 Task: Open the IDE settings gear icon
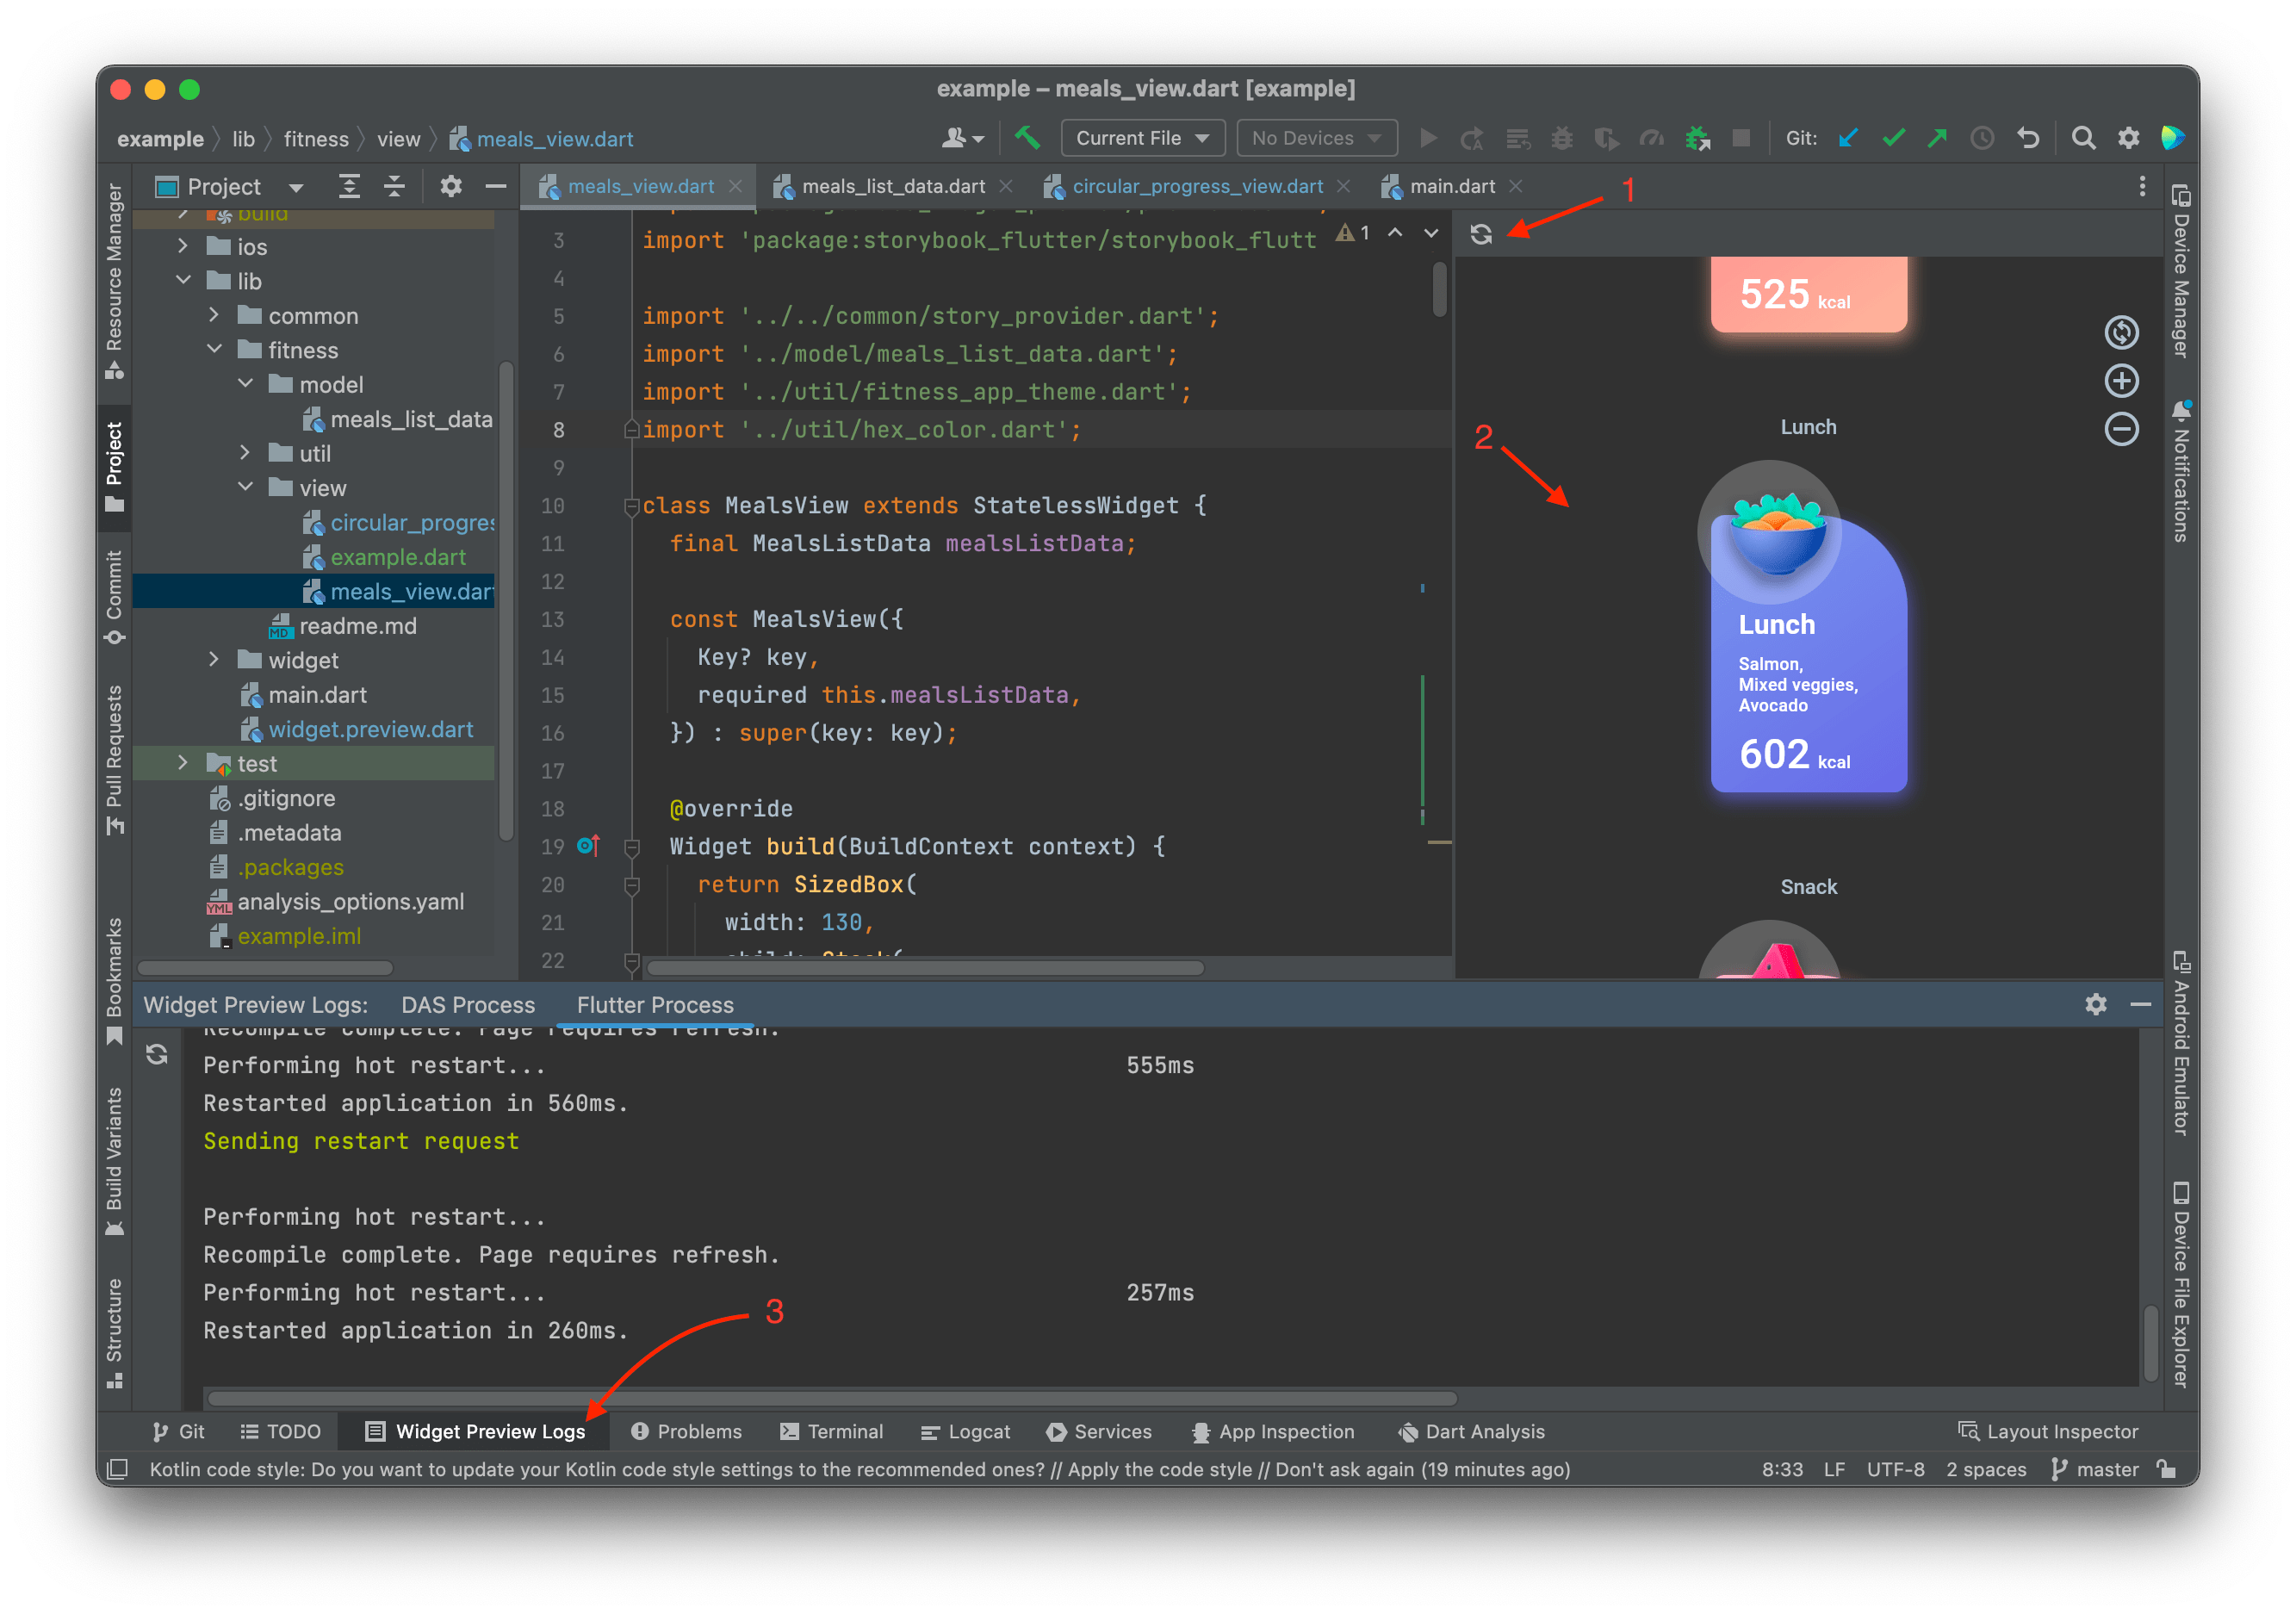click(x=2129, y=139)
